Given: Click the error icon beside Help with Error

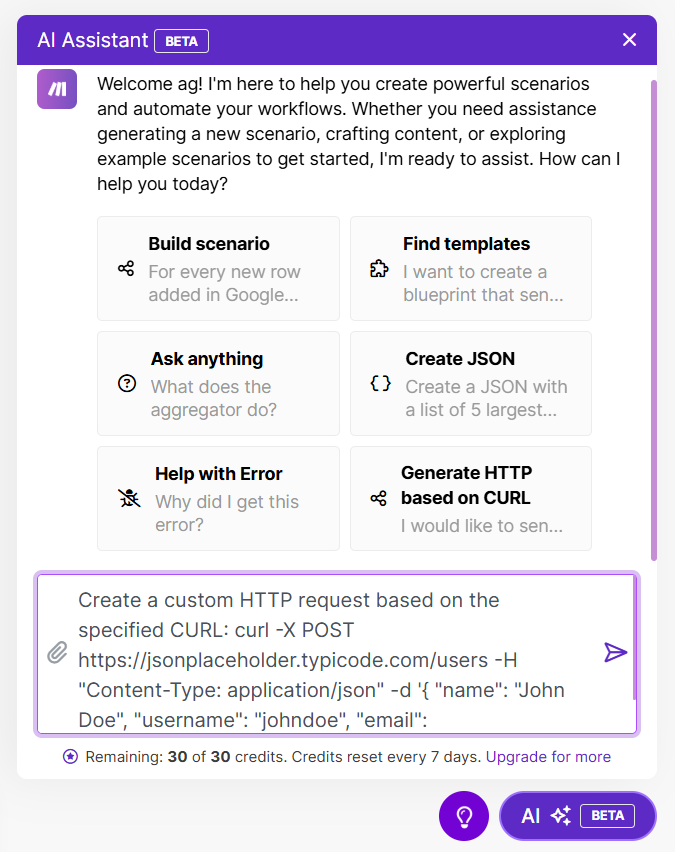Looking at the screenshot, I should click(127, 496).
